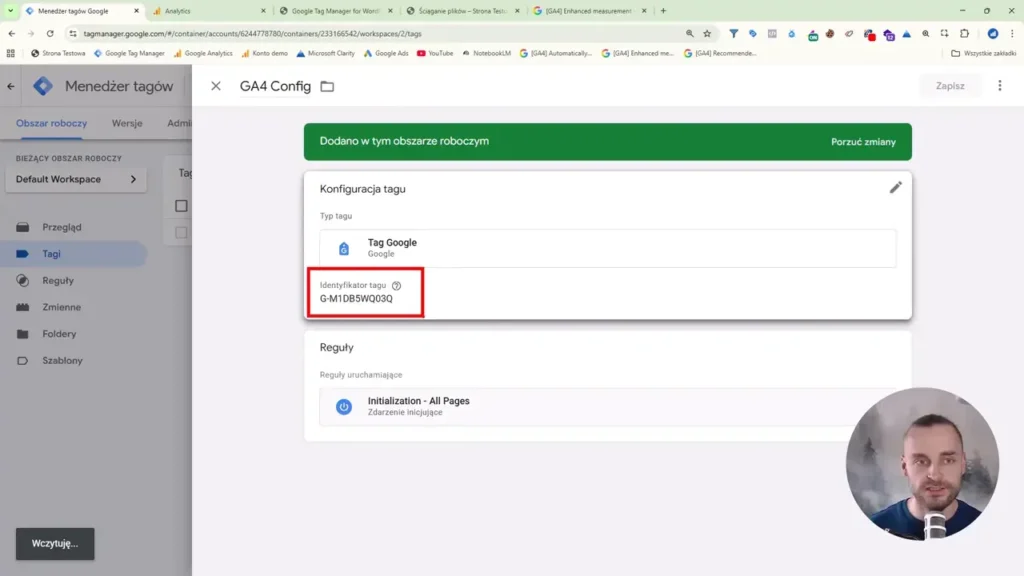Viewport: 1024px width, 576px height.
Task: Click the address bar URL
Action: coord(252,34)
